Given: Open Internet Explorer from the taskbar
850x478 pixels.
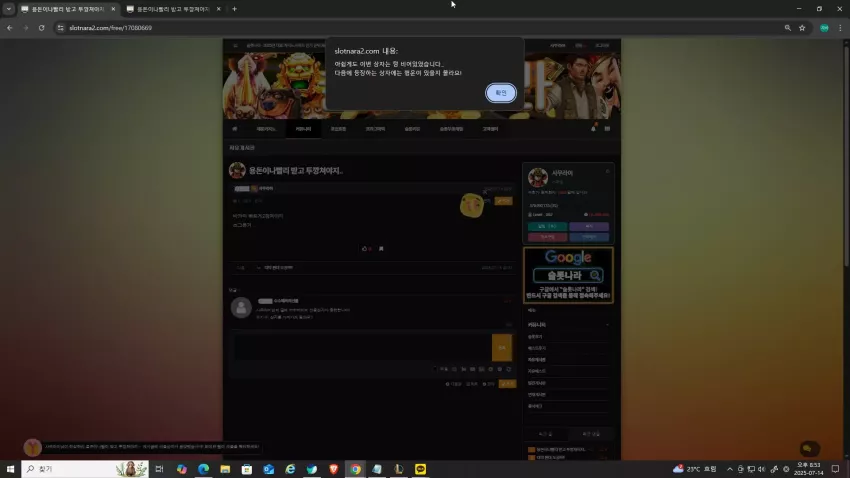Looking at the screenshot, I should tap(290, 469).
